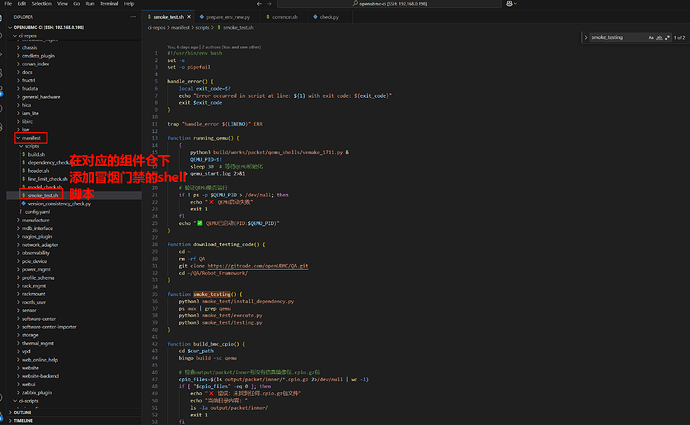The image size is (690, 425).
Task: Open config.yaml in the explorer
Action: pyautogui.click(x=37, y=212)
